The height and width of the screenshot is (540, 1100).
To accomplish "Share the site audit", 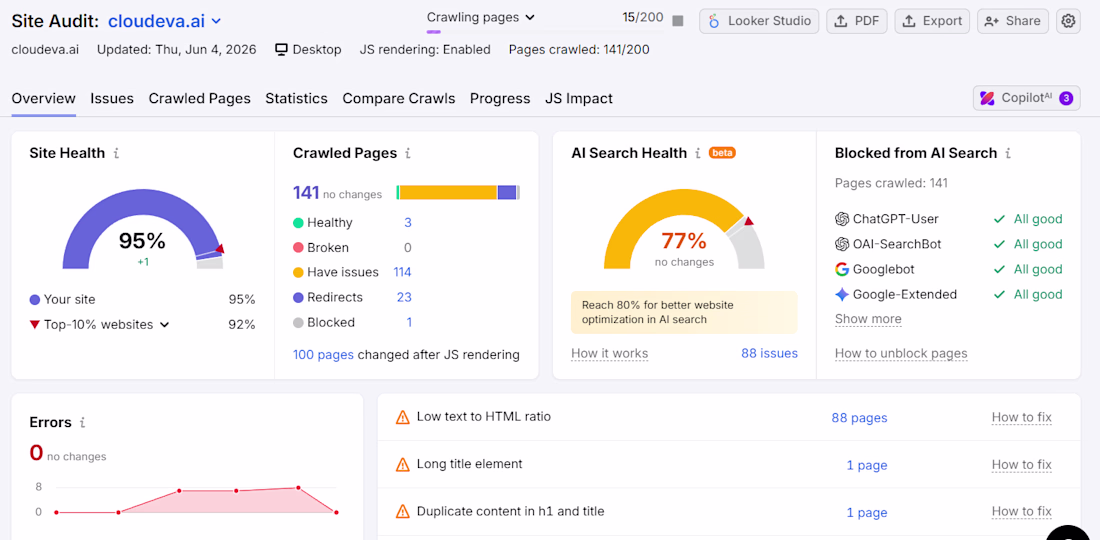I will [1013, 21].
